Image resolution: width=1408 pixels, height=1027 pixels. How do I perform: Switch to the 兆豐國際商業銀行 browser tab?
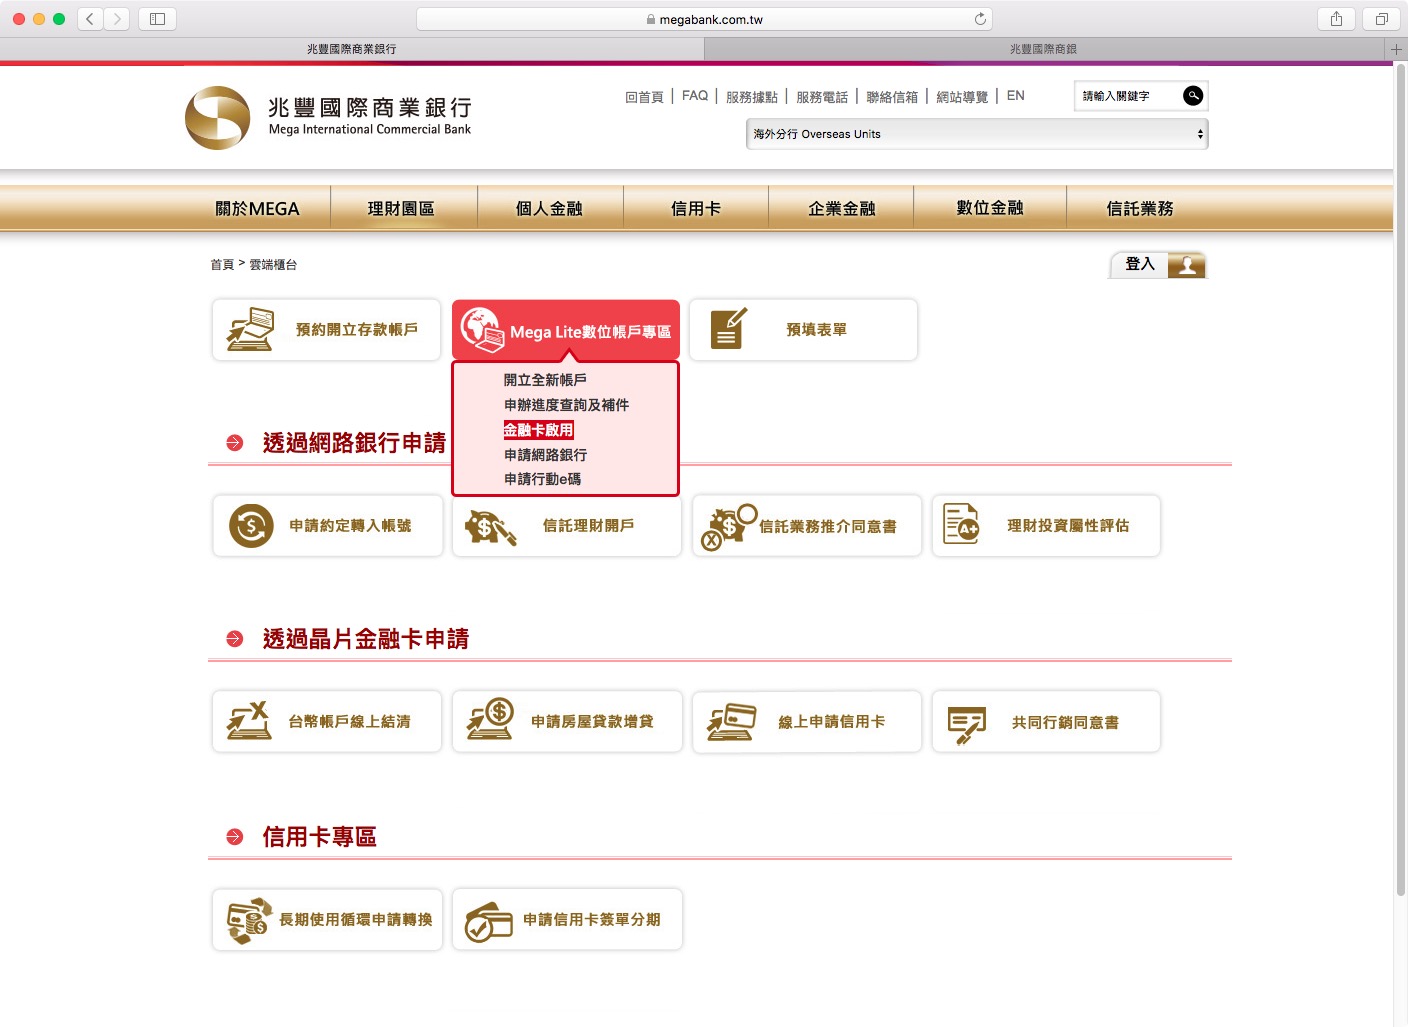click(x=351, y=49)
